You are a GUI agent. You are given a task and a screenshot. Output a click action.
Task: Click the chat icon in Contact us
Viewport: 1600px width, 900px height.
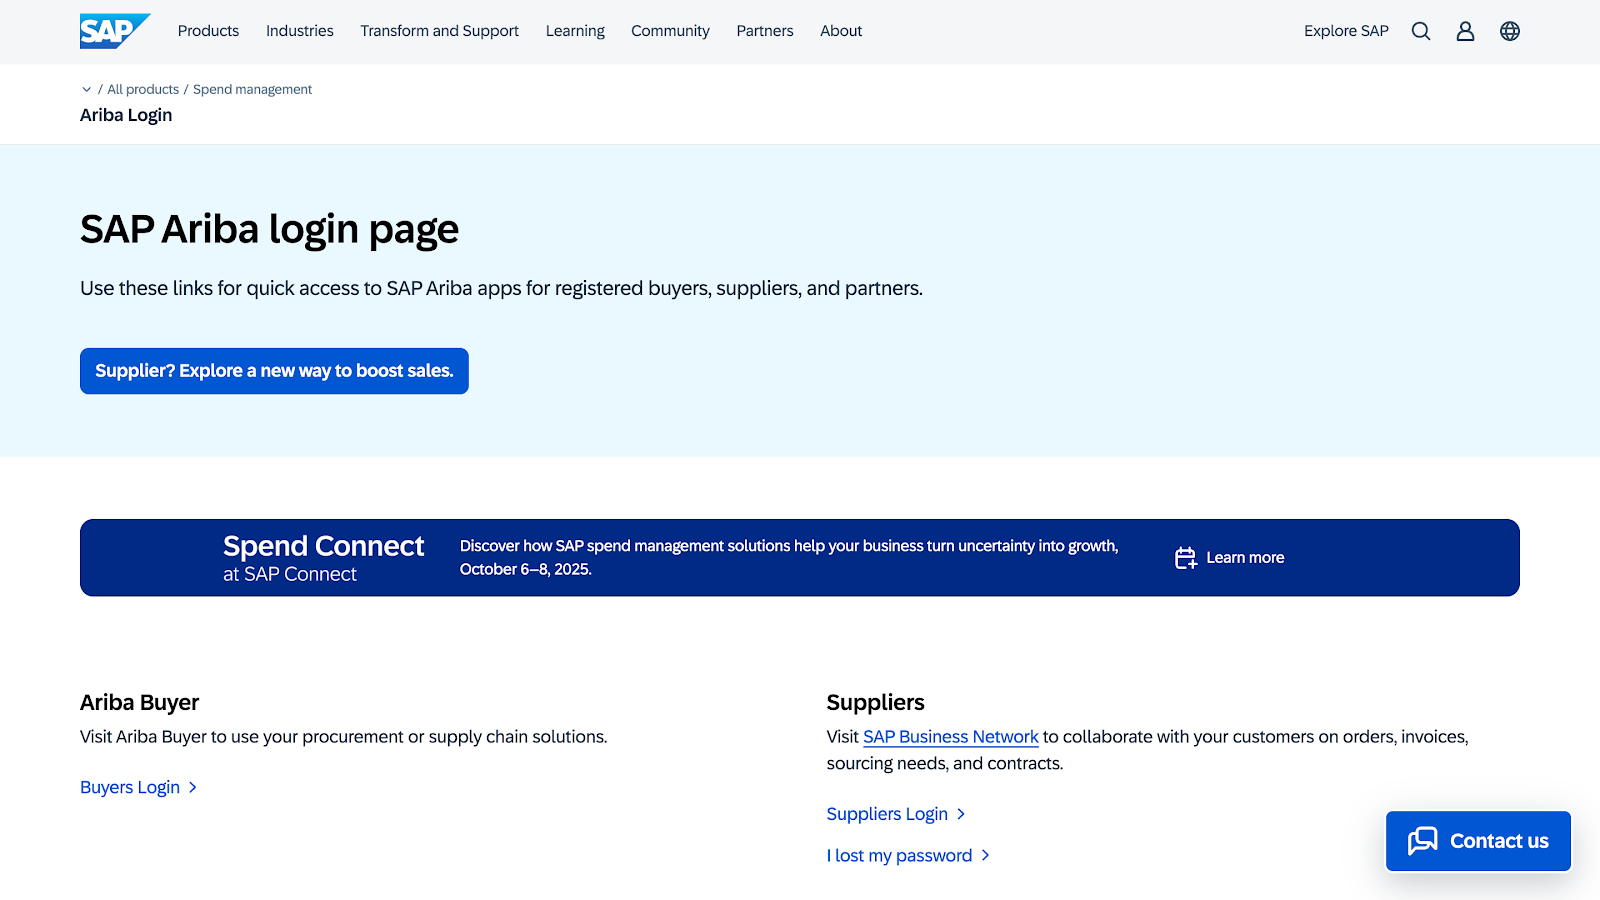pos(1422,841)
